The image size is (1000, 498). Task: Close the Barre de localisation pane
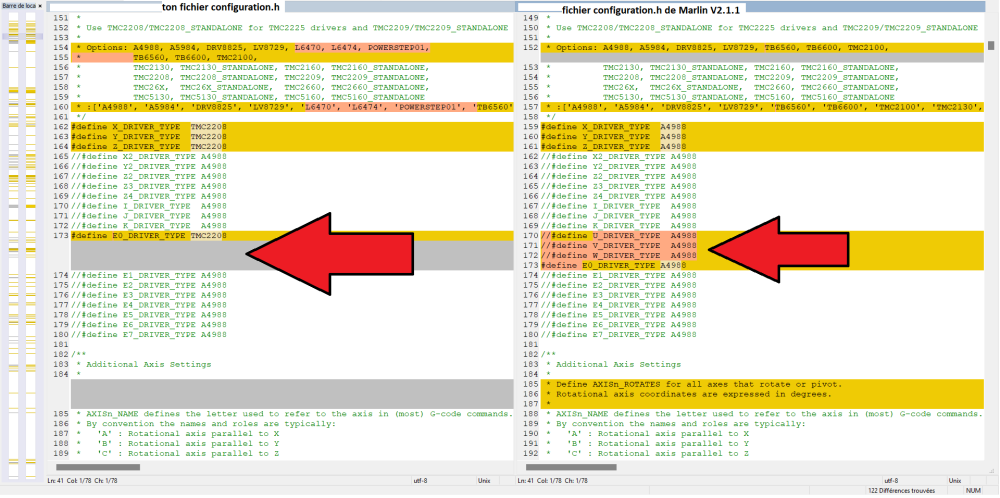tap(40, 5)
